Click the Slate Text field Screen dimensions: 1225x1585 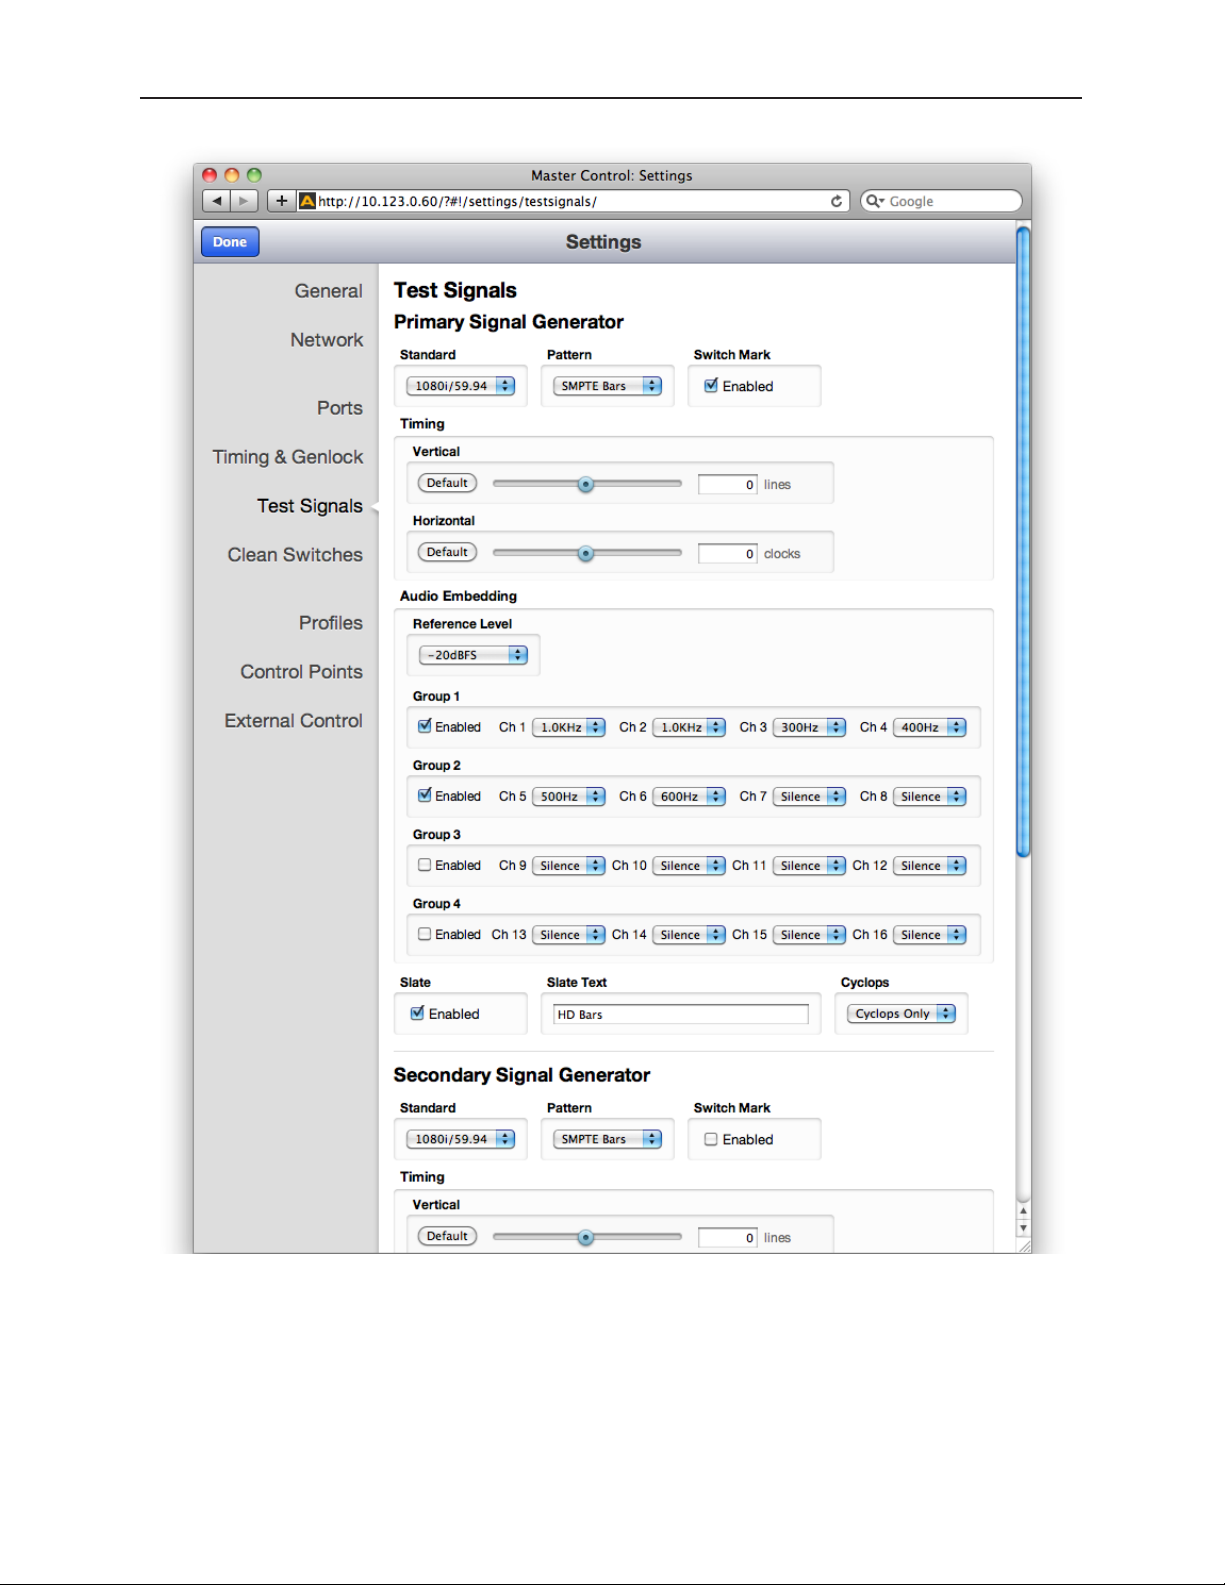click(x=680, y=1014)
